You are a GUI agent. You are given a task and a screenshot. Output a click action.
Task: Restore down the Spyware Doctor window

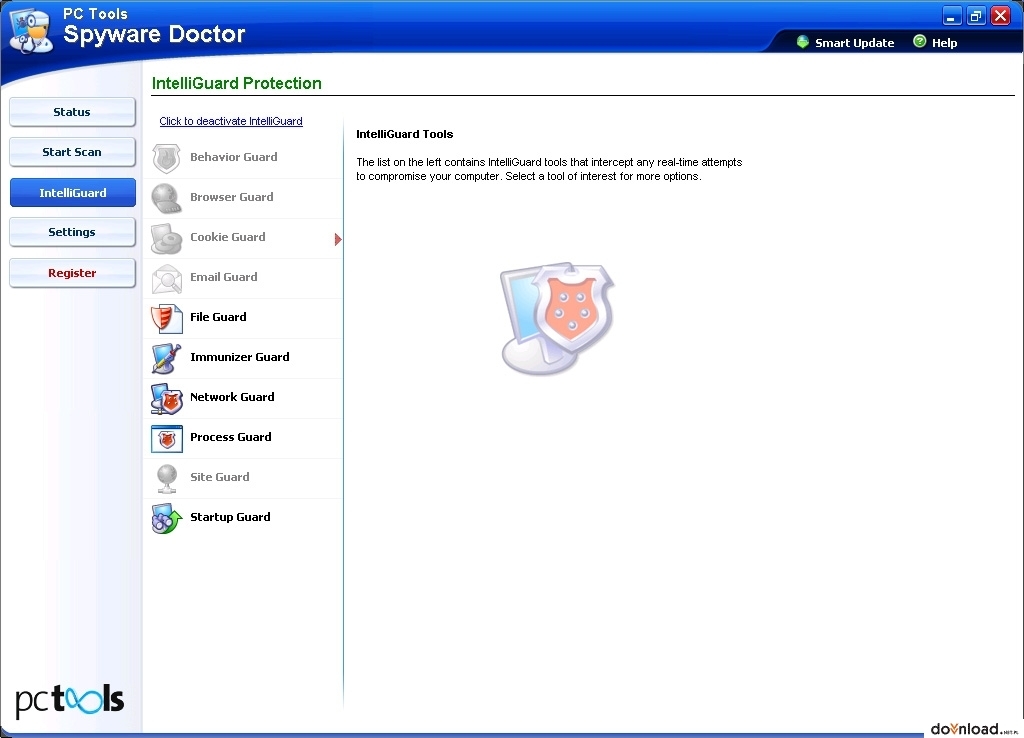(976, 16)
